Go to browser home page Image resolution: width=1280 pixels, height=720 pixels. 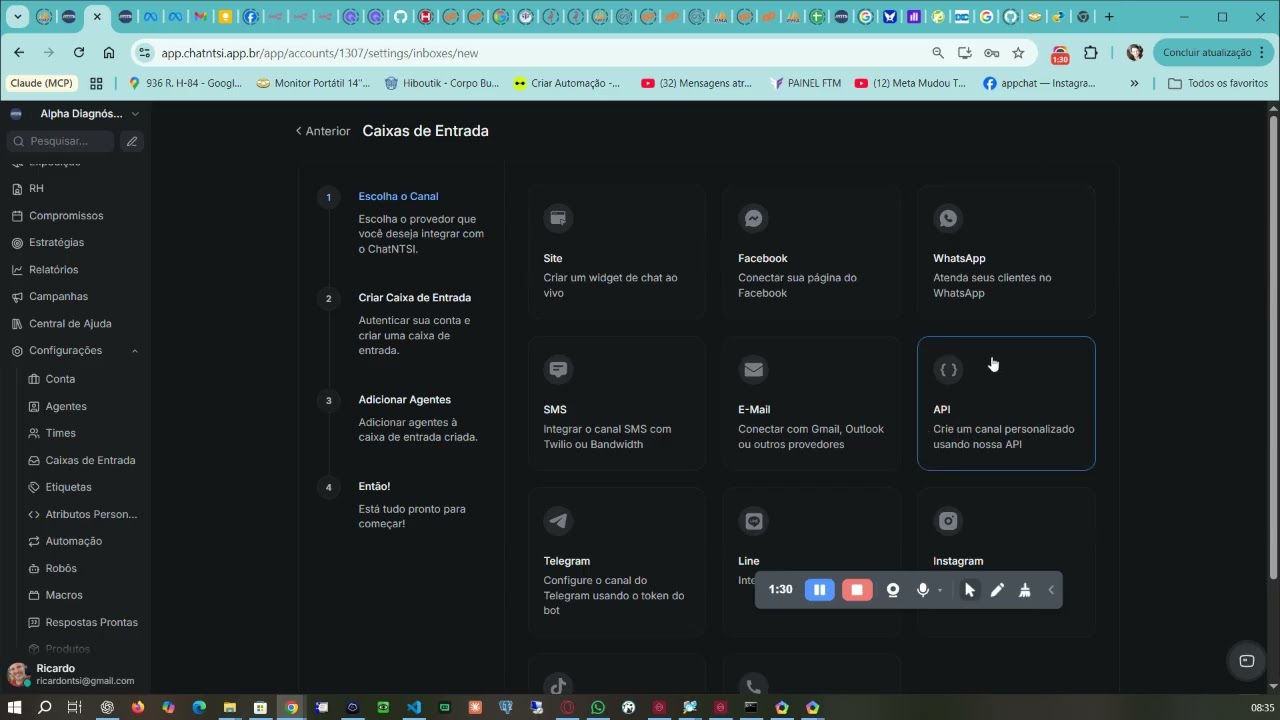(109, 53)
